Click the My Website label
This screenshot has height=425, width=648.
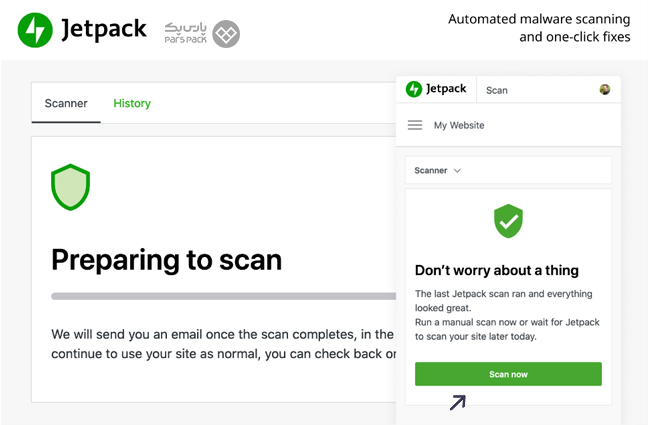(459, 125)
